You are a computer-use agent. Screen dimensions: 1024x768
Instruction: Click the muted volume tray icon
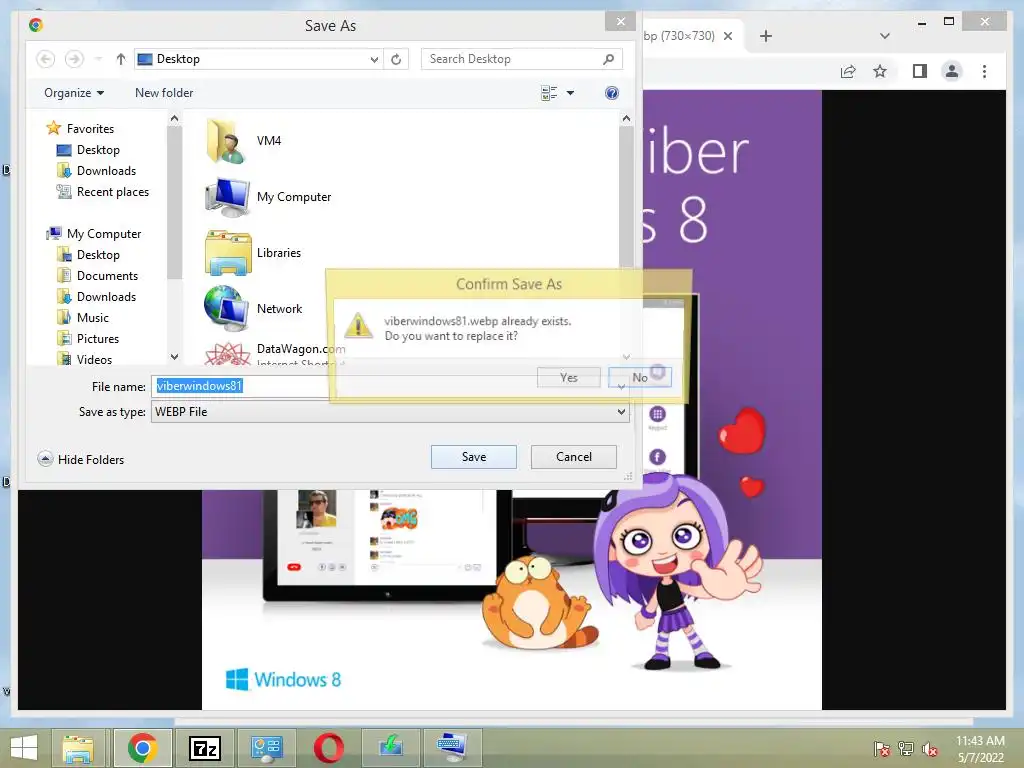pos(929,749)
